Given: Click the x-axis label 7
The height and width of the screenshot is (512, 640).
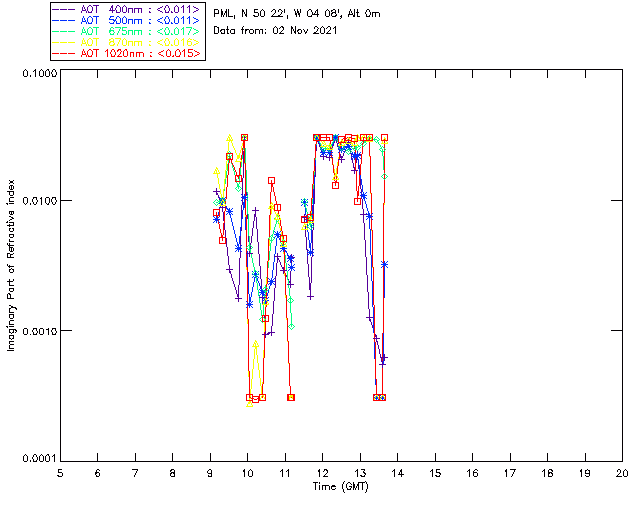Looking at the screenshot, I should click(x=135, y=473).
